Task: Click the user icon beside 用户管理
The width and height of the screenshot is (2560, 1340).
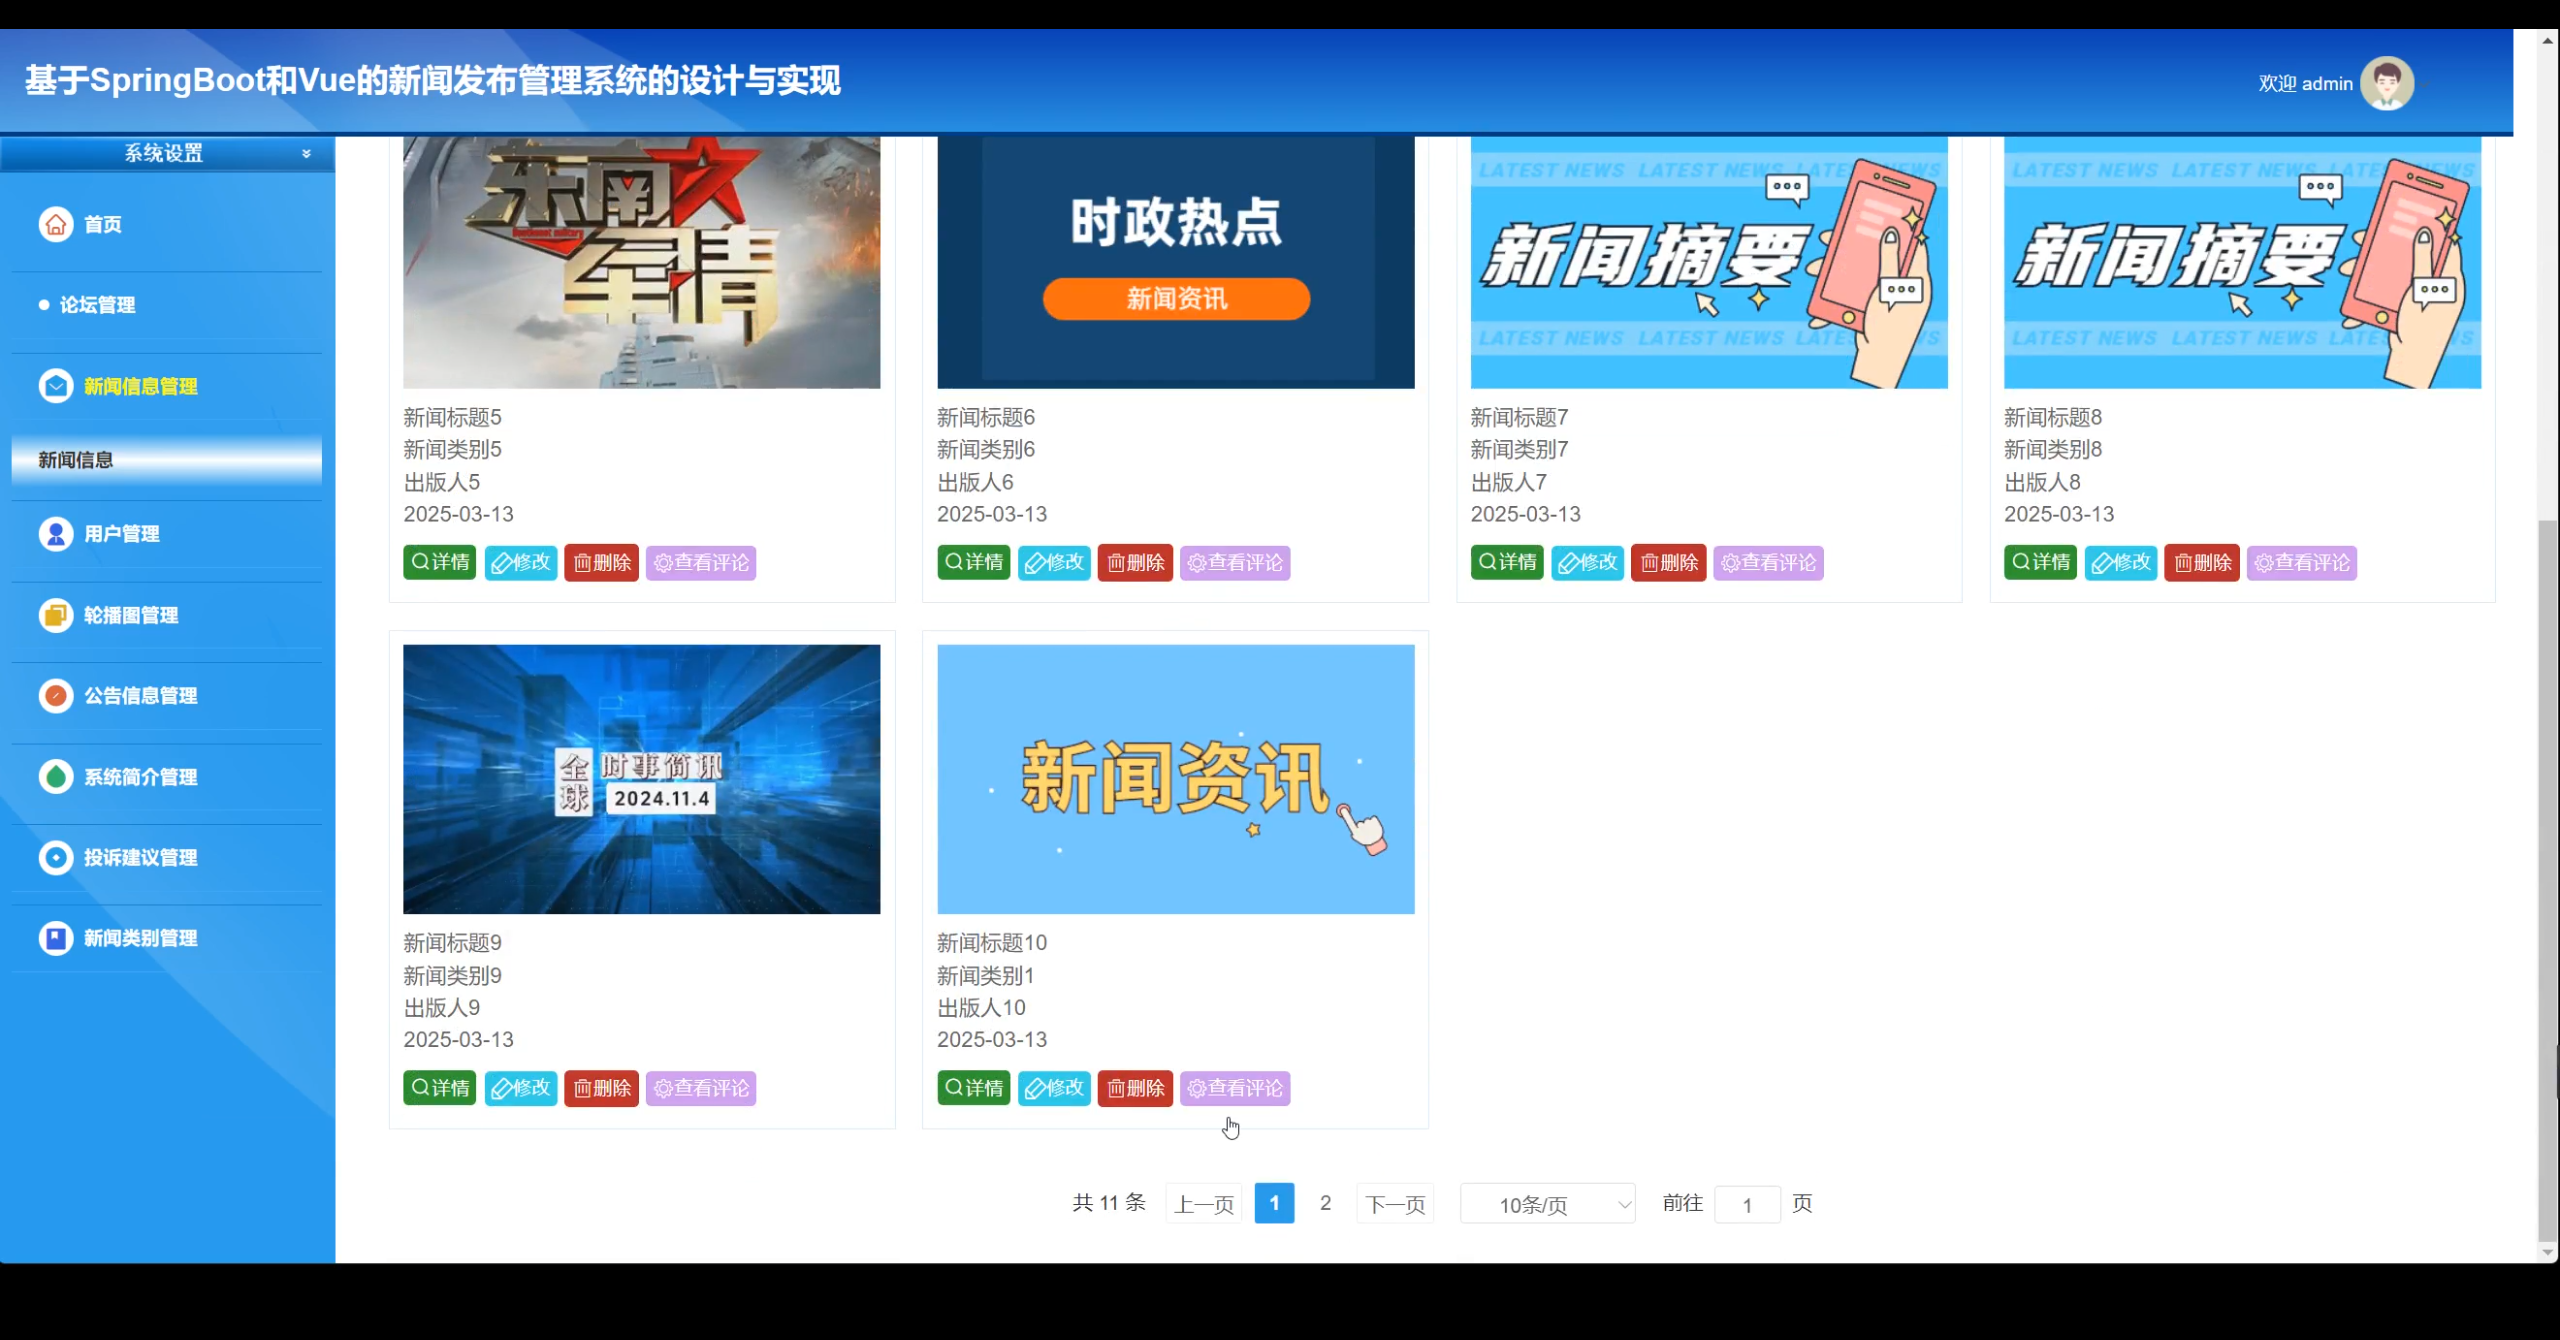Action: click(x=56, y=534)
